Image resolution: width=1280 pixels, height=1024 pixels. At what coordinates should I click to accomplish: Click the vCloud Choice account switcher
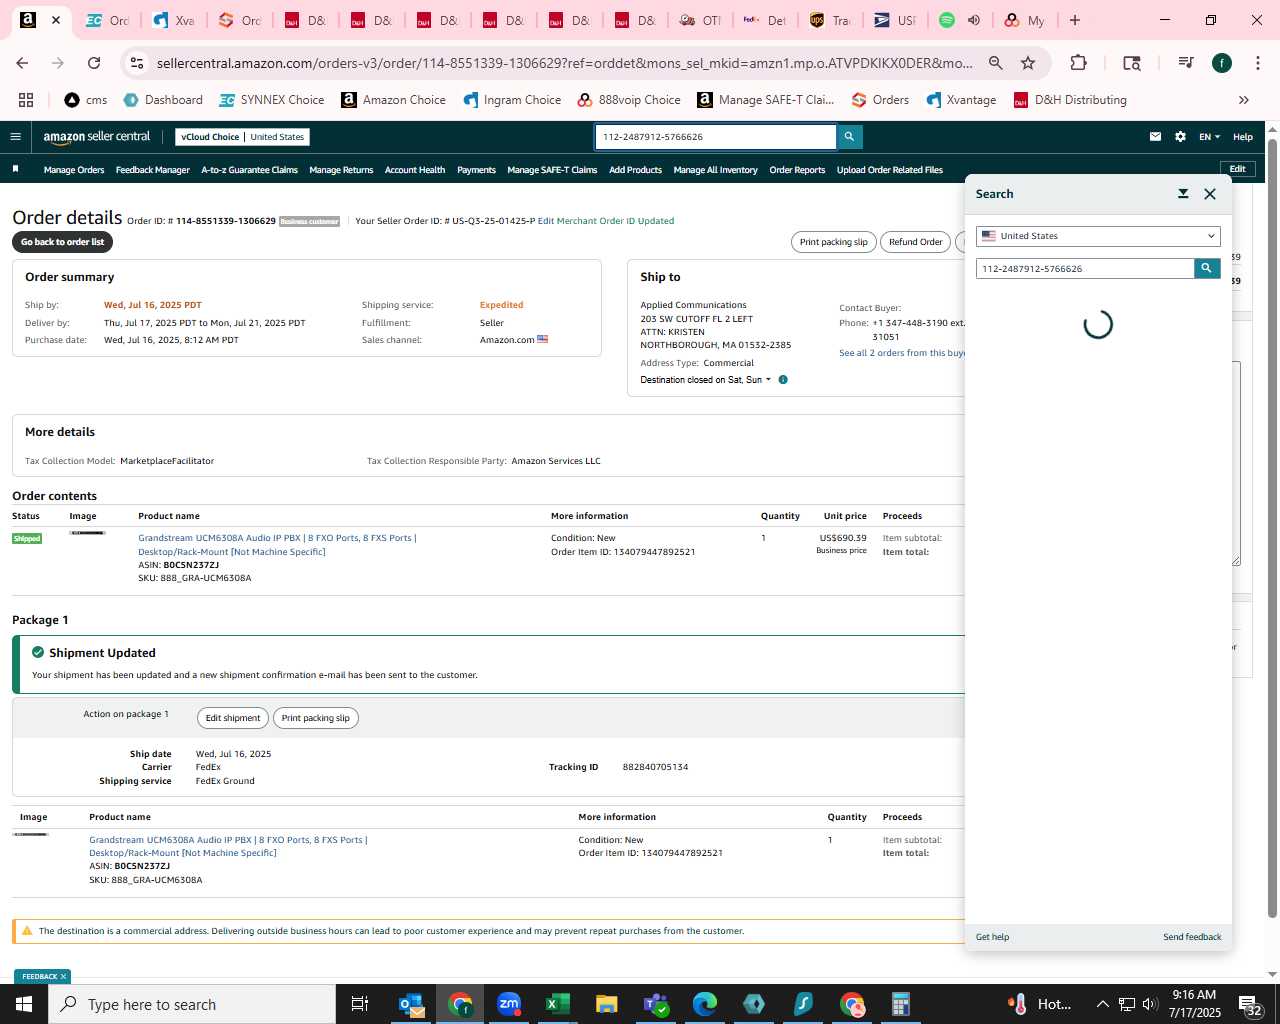243,137
